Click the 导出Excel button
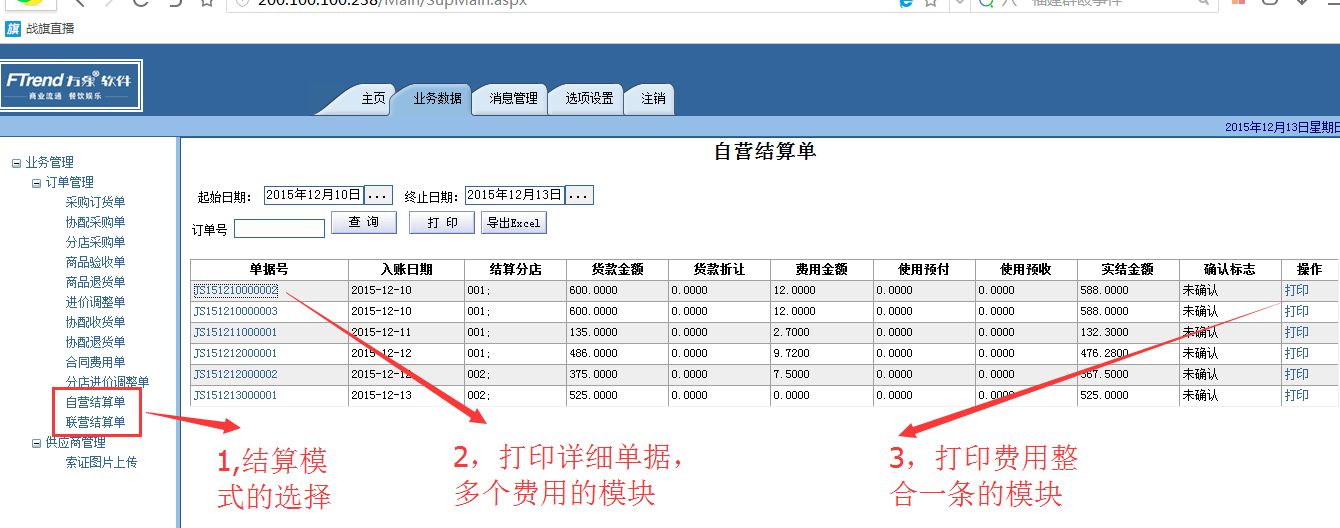Viewport: 1340px width, 528px height. tap(514, 223)
